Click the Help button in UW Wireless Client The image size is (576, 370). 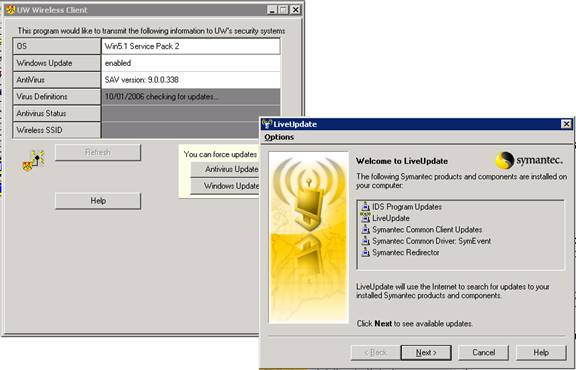click(98, 201)
